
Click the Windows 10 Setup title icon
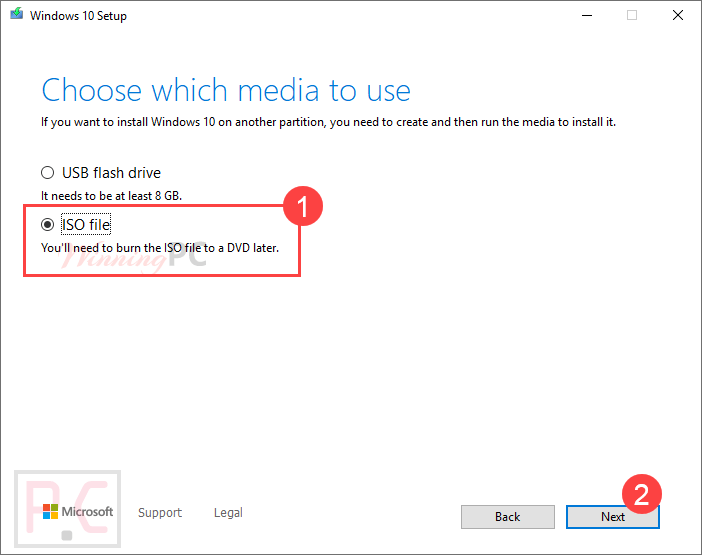[17, 14]
